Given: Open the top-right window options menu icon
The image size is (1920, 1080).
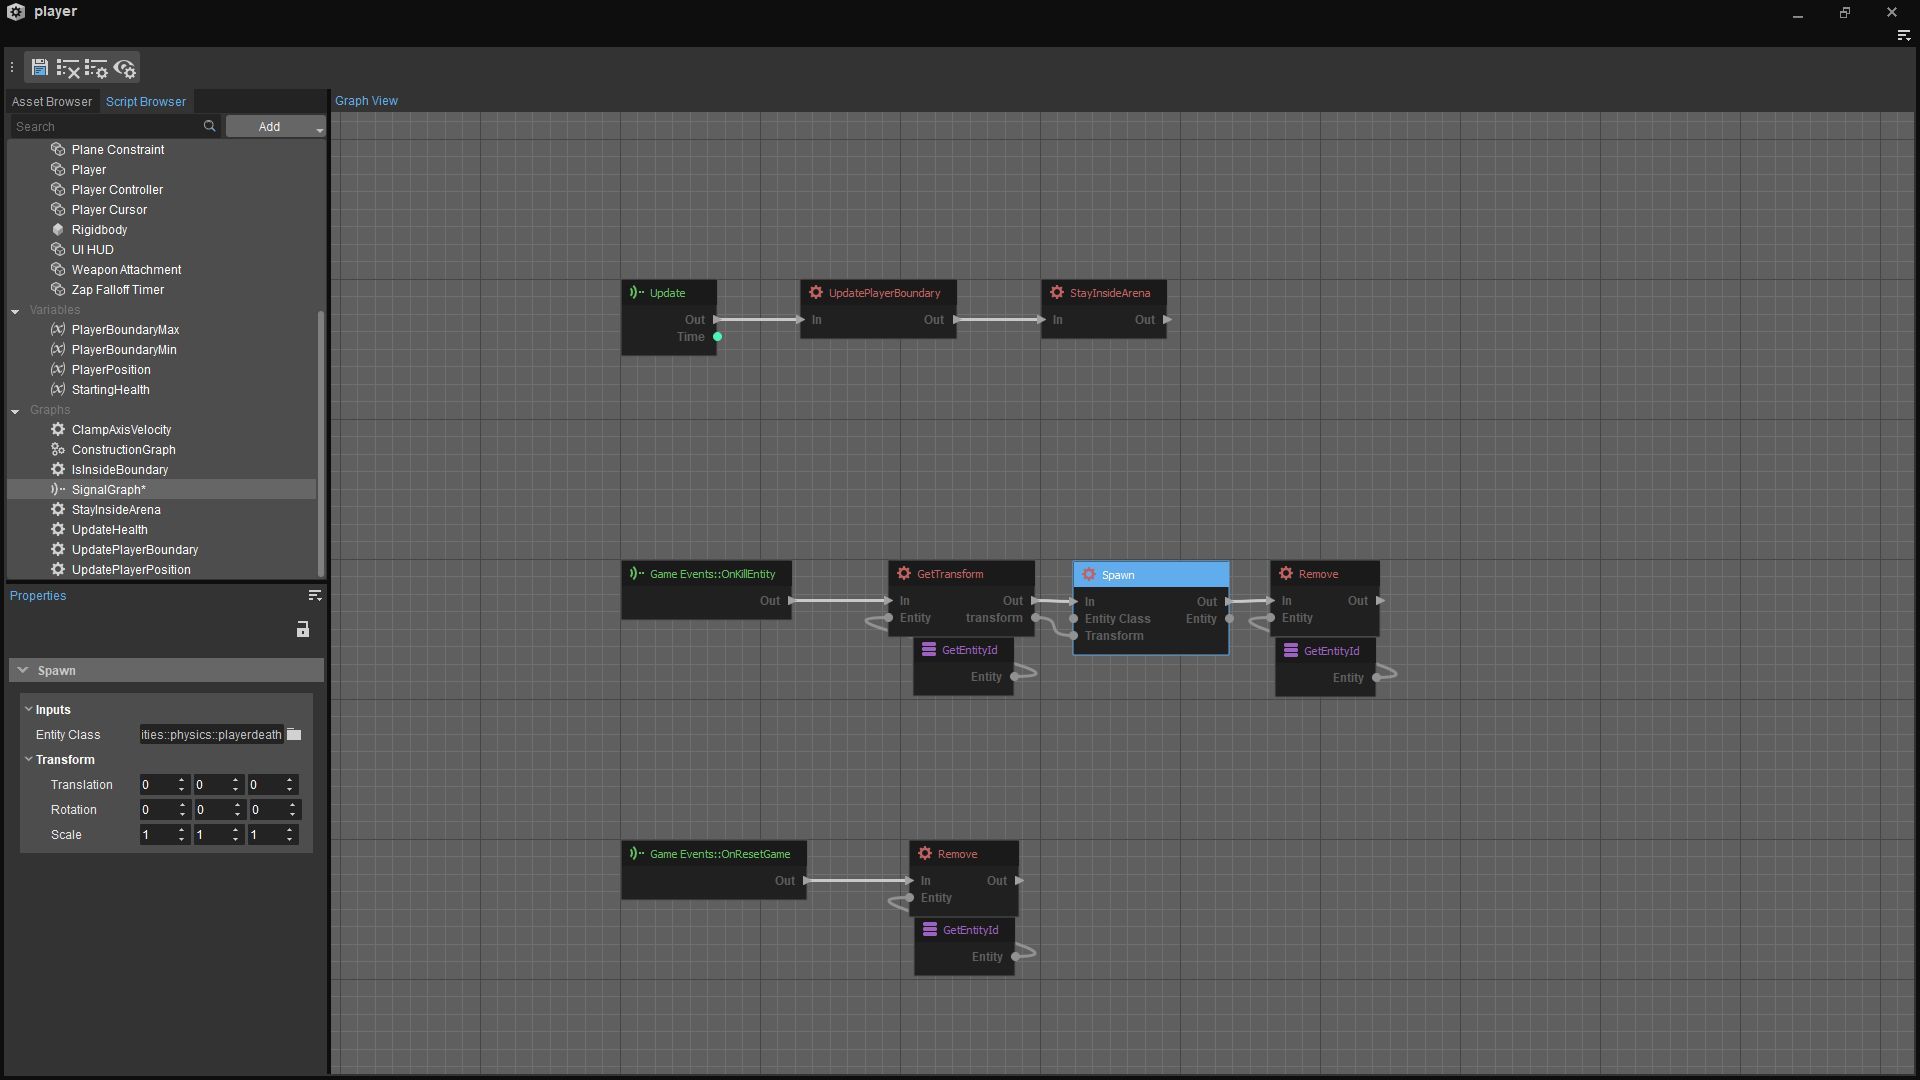Looking at the screenshot, I should [x=1903, y=36].
